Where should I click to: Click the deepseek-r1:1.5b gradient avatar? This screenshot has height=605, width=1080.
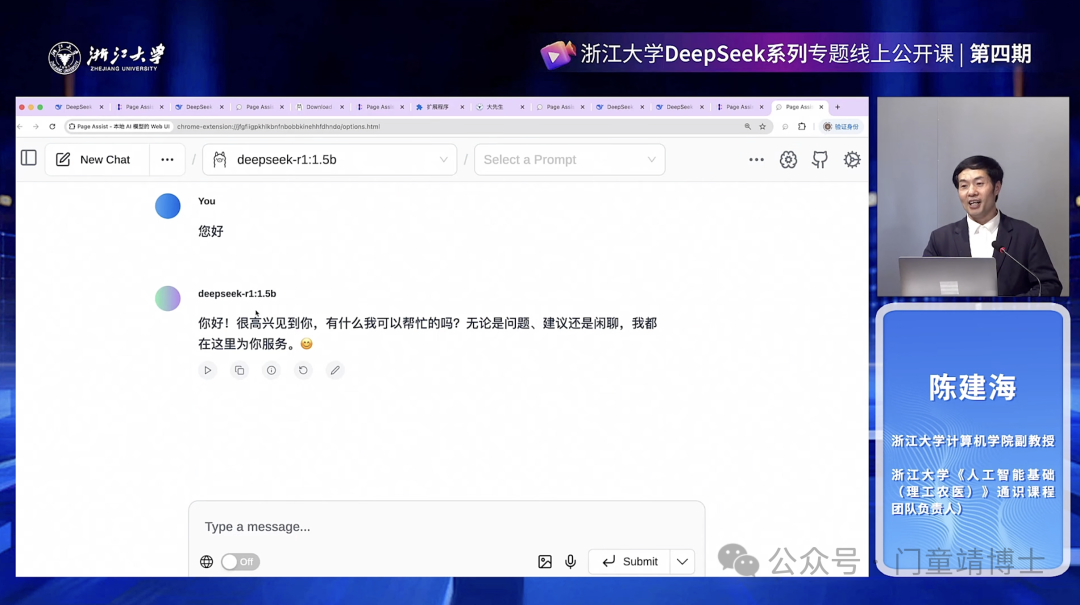(x=167, y=298)
